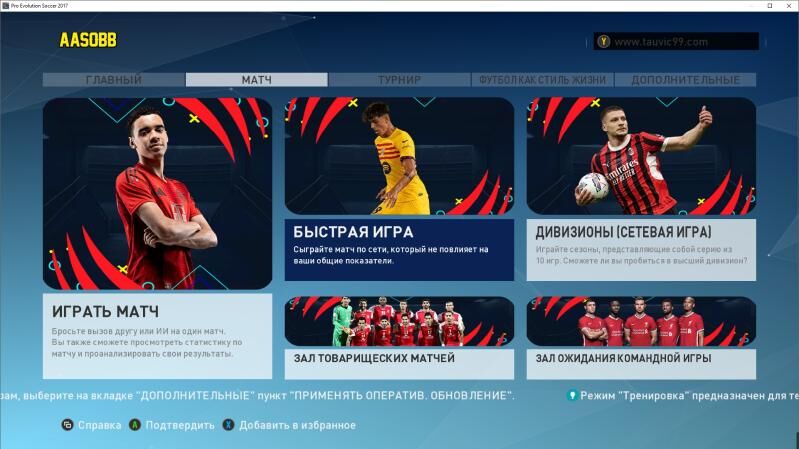
Task: Click the Режим "Тренировка" ticker tip text
Action: 689,395
